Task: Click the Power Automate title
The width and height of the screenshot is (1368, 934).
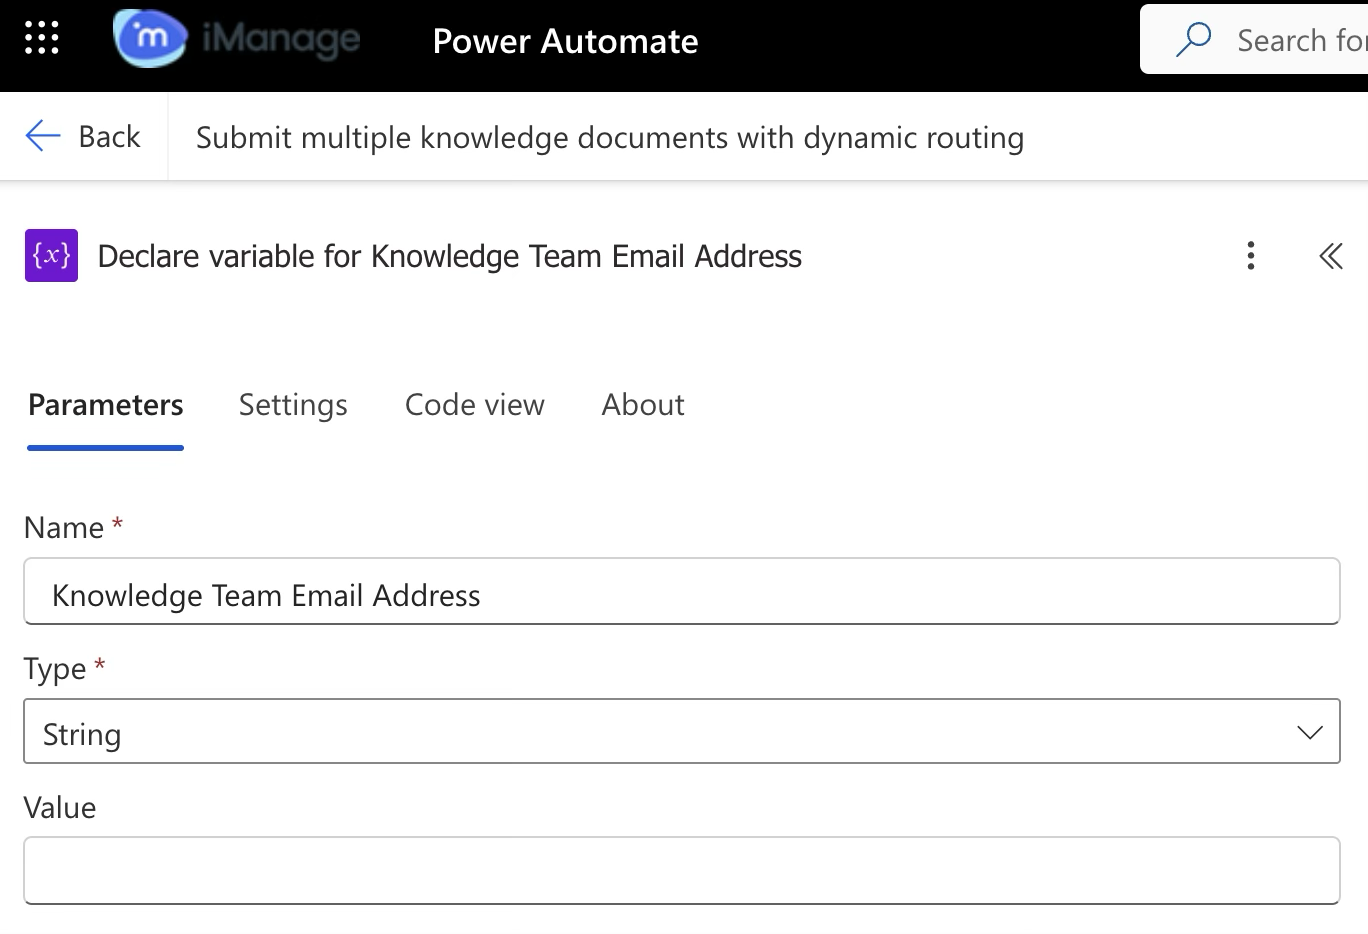Action: [x=565, y=41]
